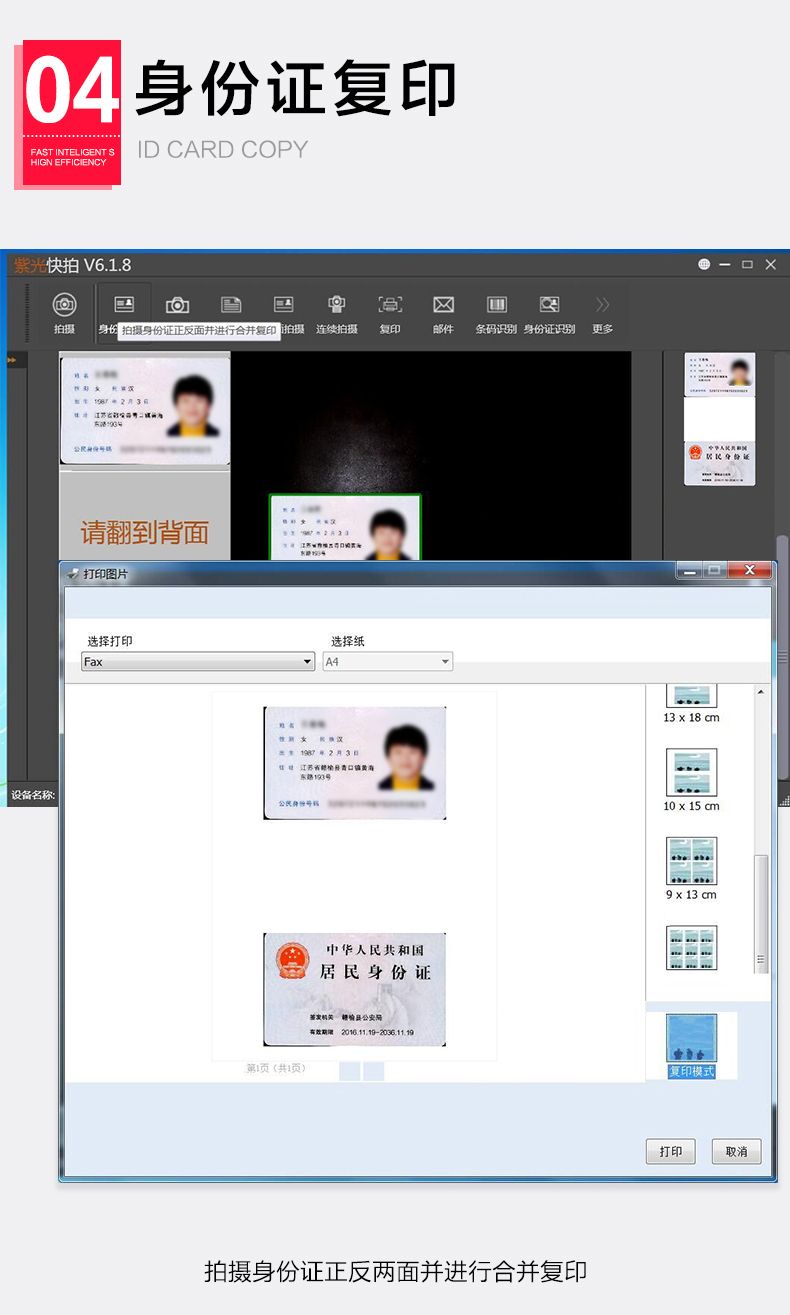The image size is (790, 1315).
Task: Open the 选择纸 A4 paper dropdown
Action: click(x=388, y=662)
